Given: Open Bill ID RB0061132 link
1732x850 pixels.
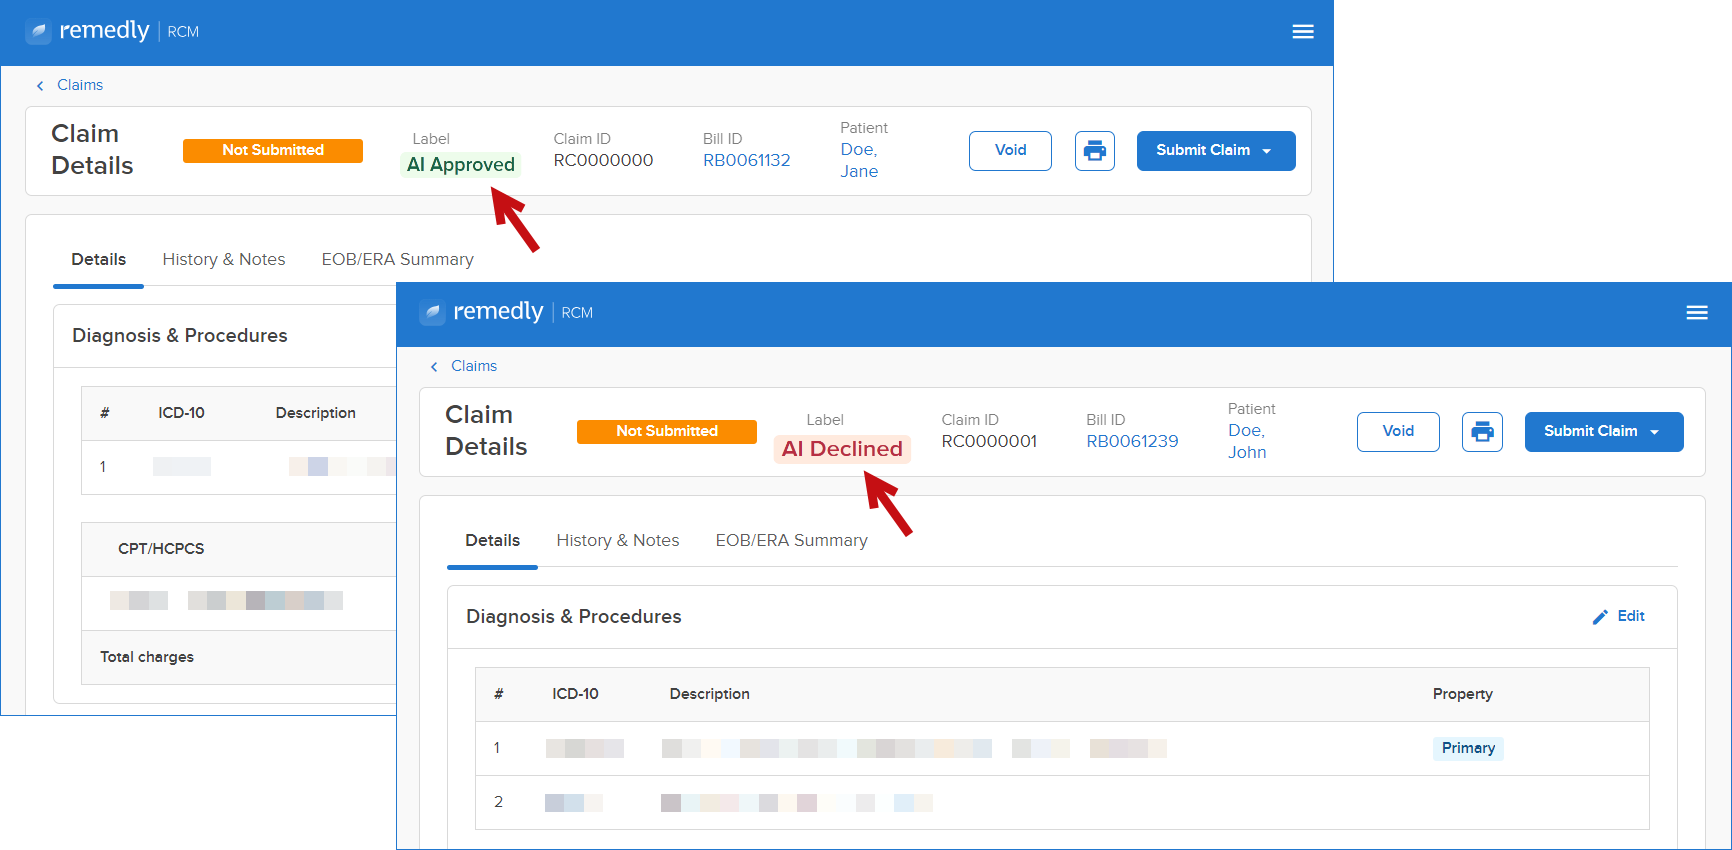Looking at the screenshot, I should tap(746, 160).
